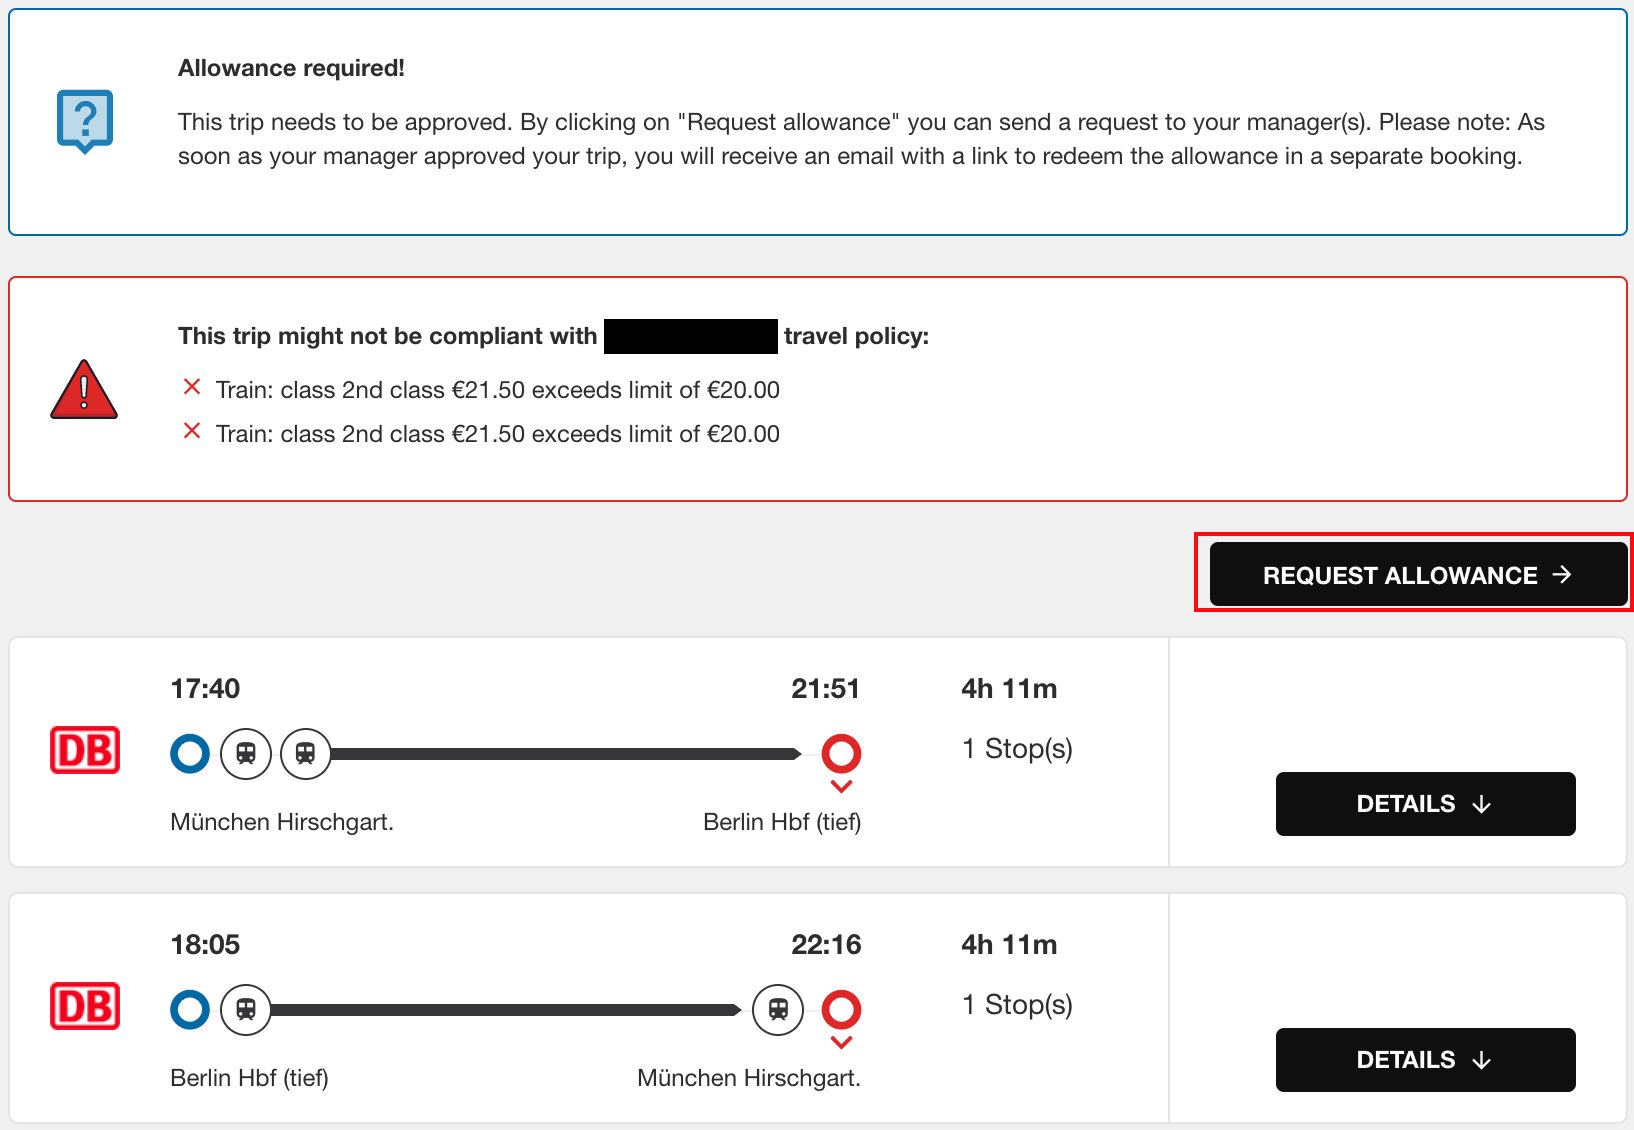This screenshot has width=1634, height=1130.
Task: Click the Allowance required! heading
Action: tap(291, 68)
